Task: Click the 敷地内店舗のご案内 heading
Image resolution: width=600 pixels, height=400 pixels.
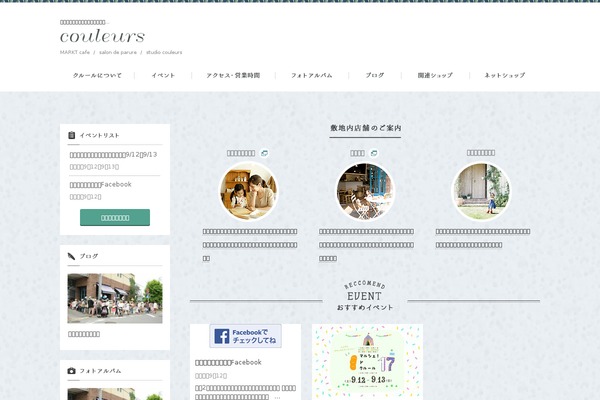Action: point(365,128)
